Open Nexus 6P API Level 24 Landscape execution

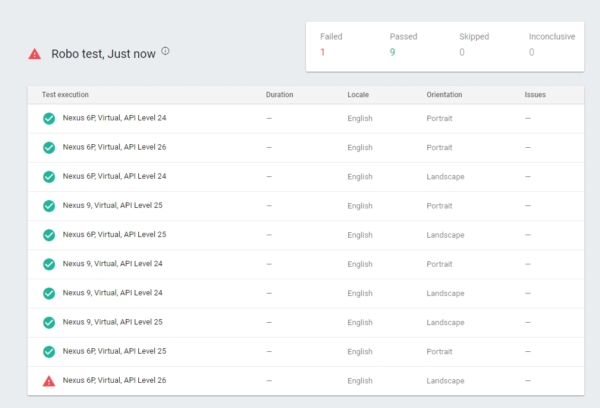pyautogui.click(x=114, y=176)
